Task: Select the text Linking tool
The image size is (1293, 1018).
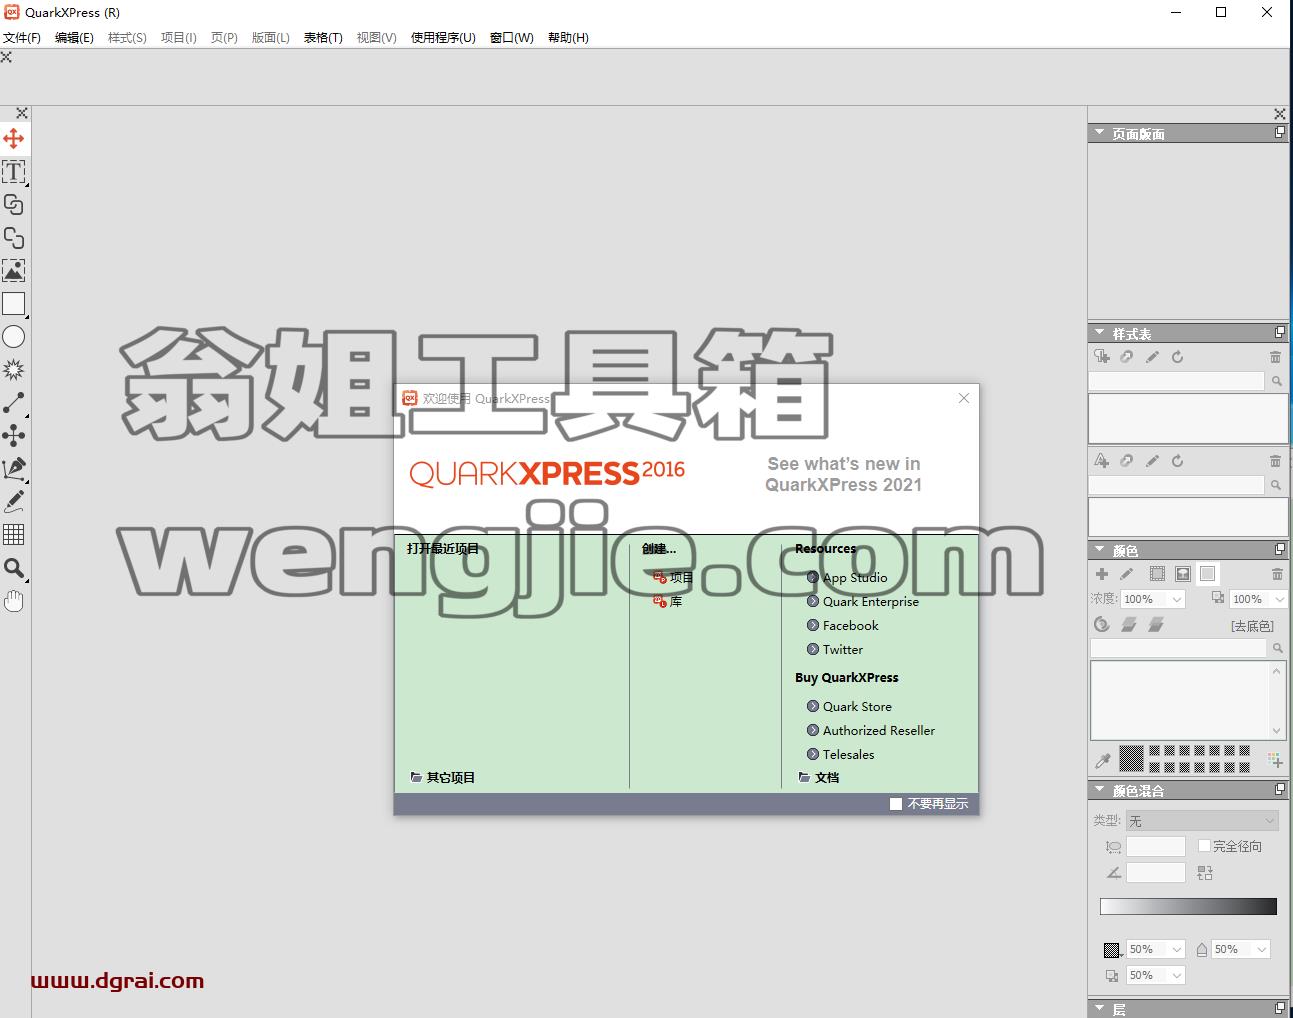Action: 14,205
